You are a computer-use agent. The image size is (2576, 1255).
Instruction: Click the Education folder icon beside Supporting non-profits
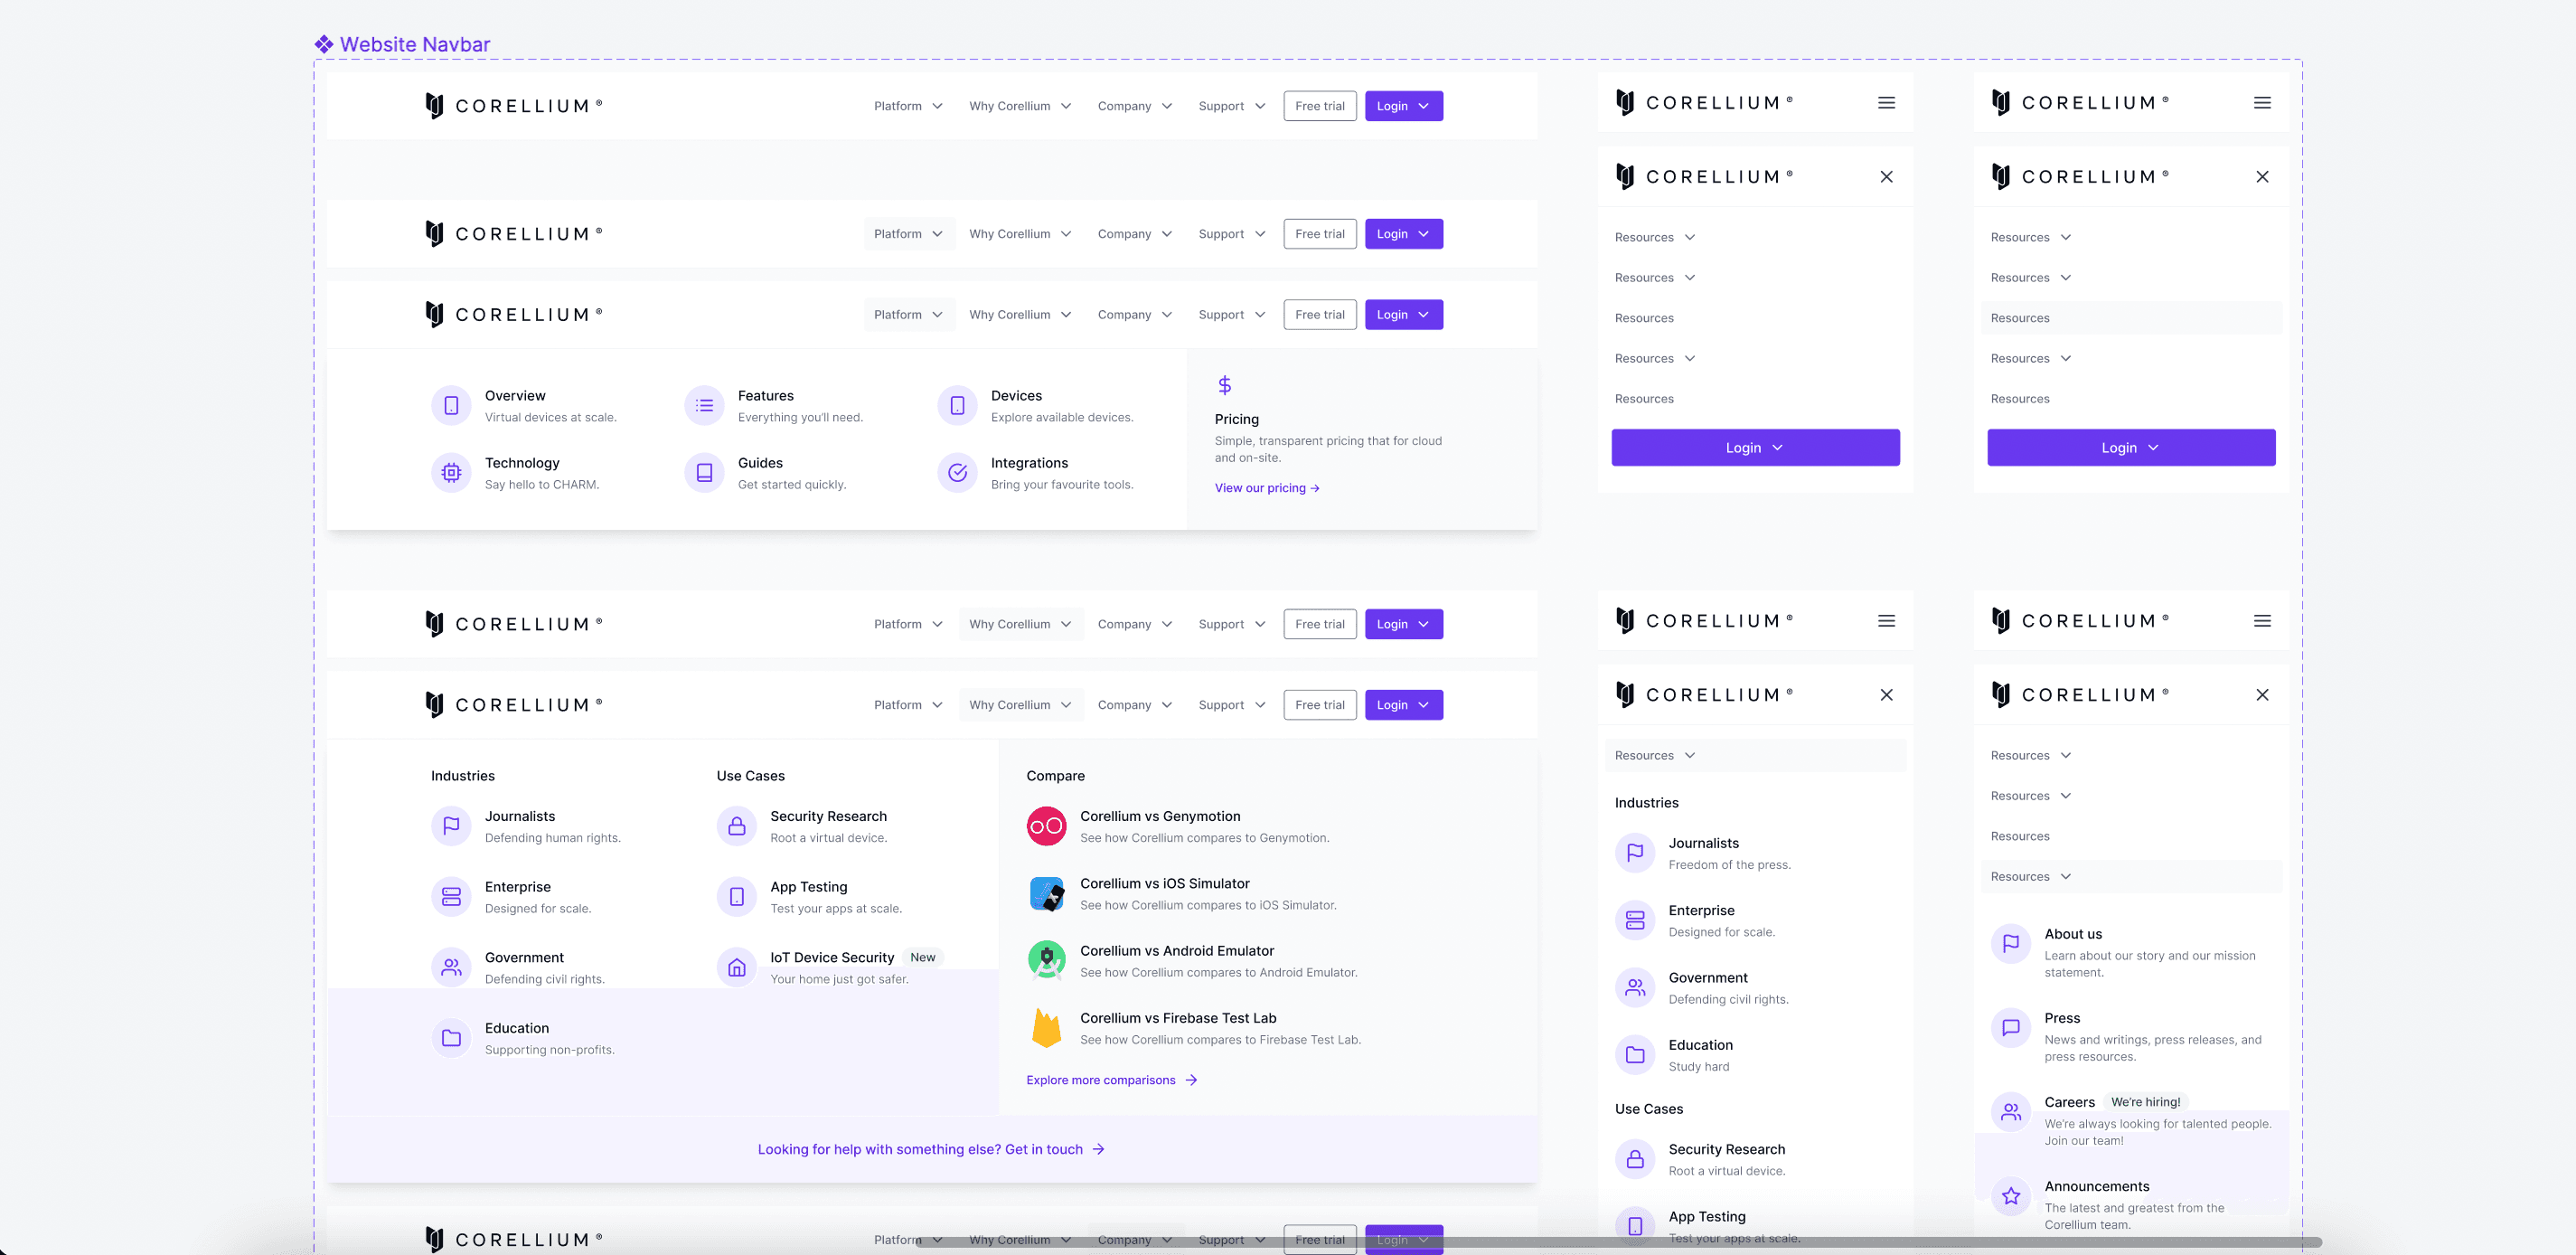point(451,1038)
